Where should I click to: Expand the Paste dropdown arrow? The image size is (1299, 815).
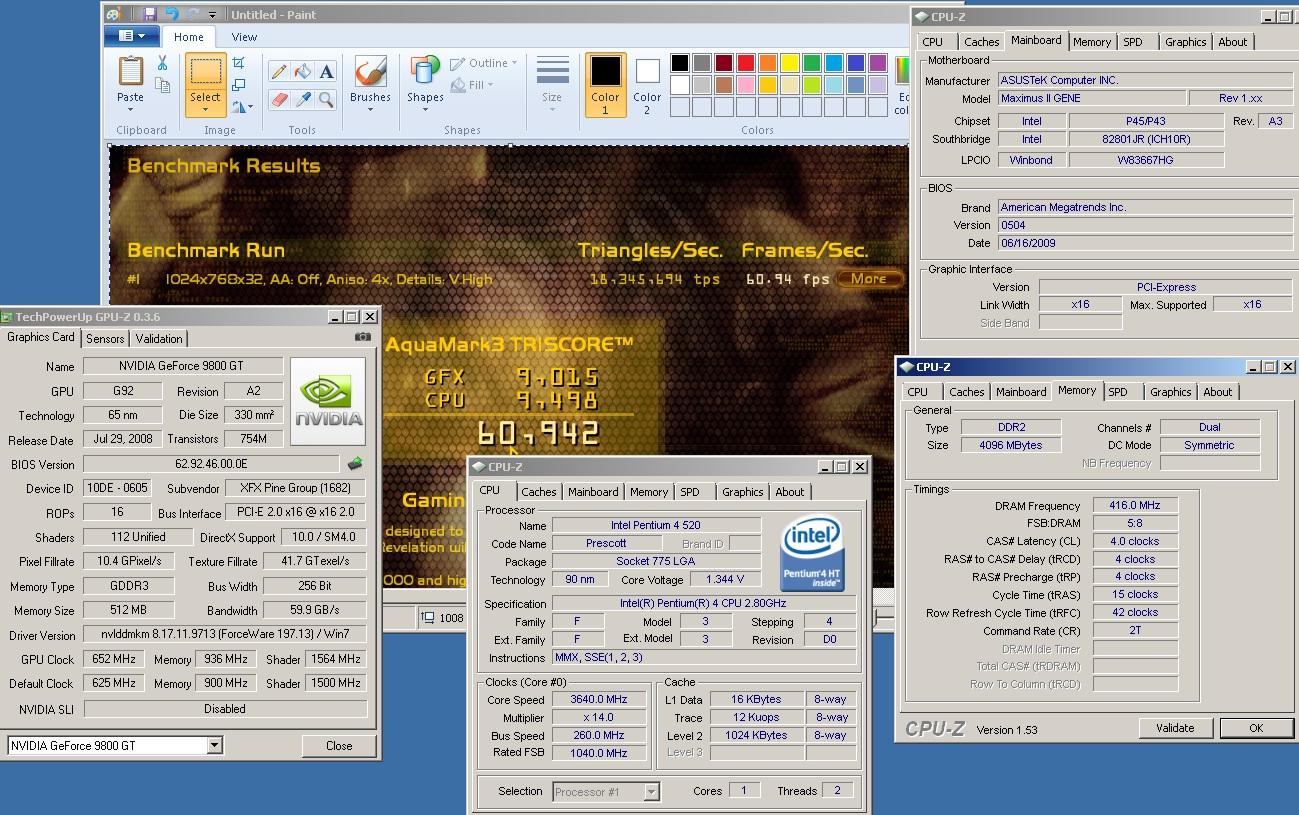pyautogui.click(x=130, y=110)
